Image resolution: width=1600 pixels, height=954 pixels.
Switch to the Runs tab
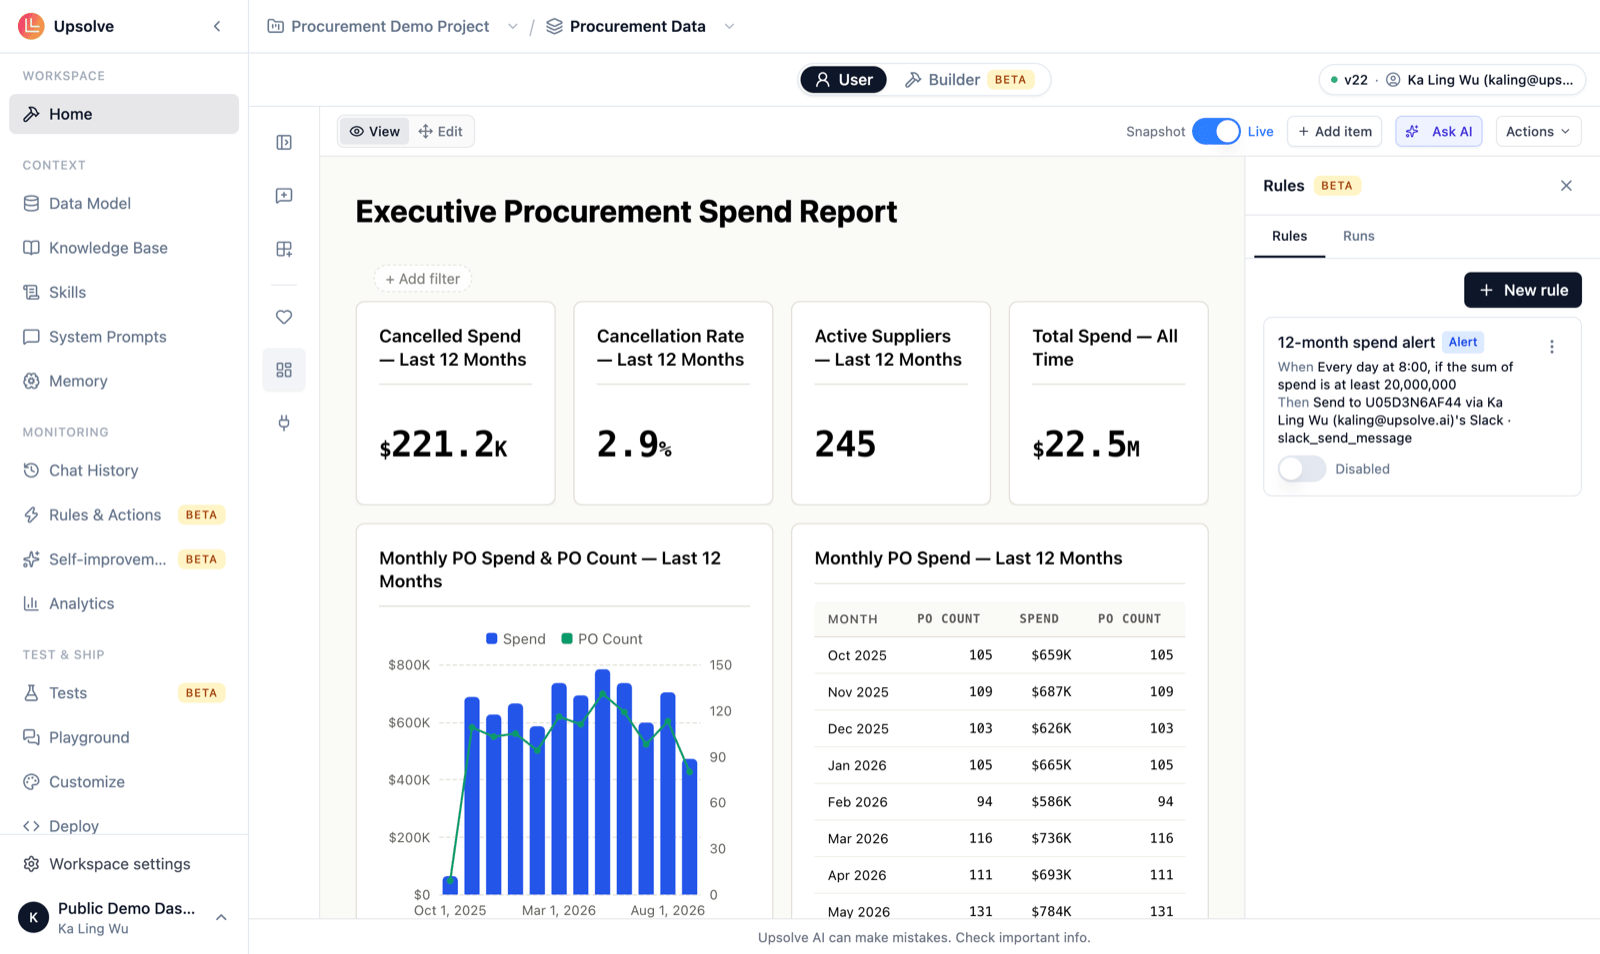[1358, 236]
